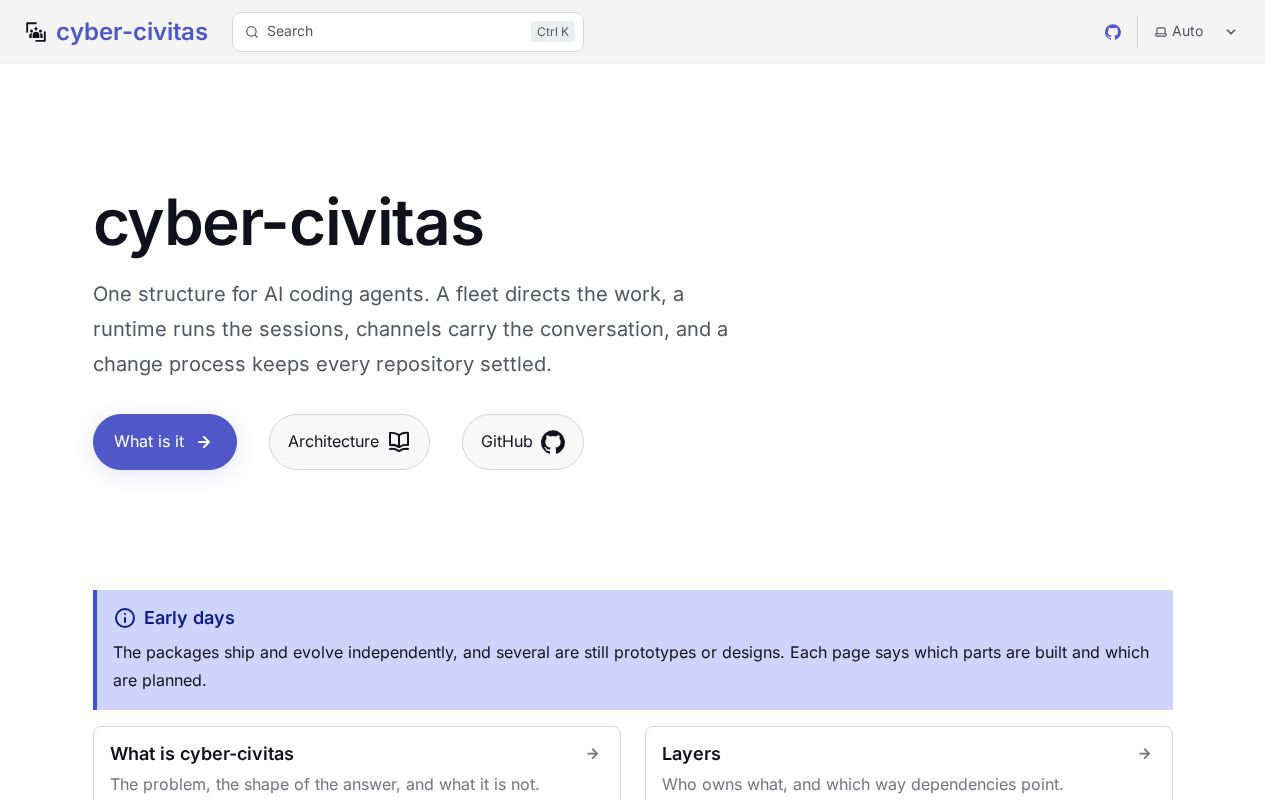
Task: Expand the theme chevron arrow
Action: click(1231, 32)
